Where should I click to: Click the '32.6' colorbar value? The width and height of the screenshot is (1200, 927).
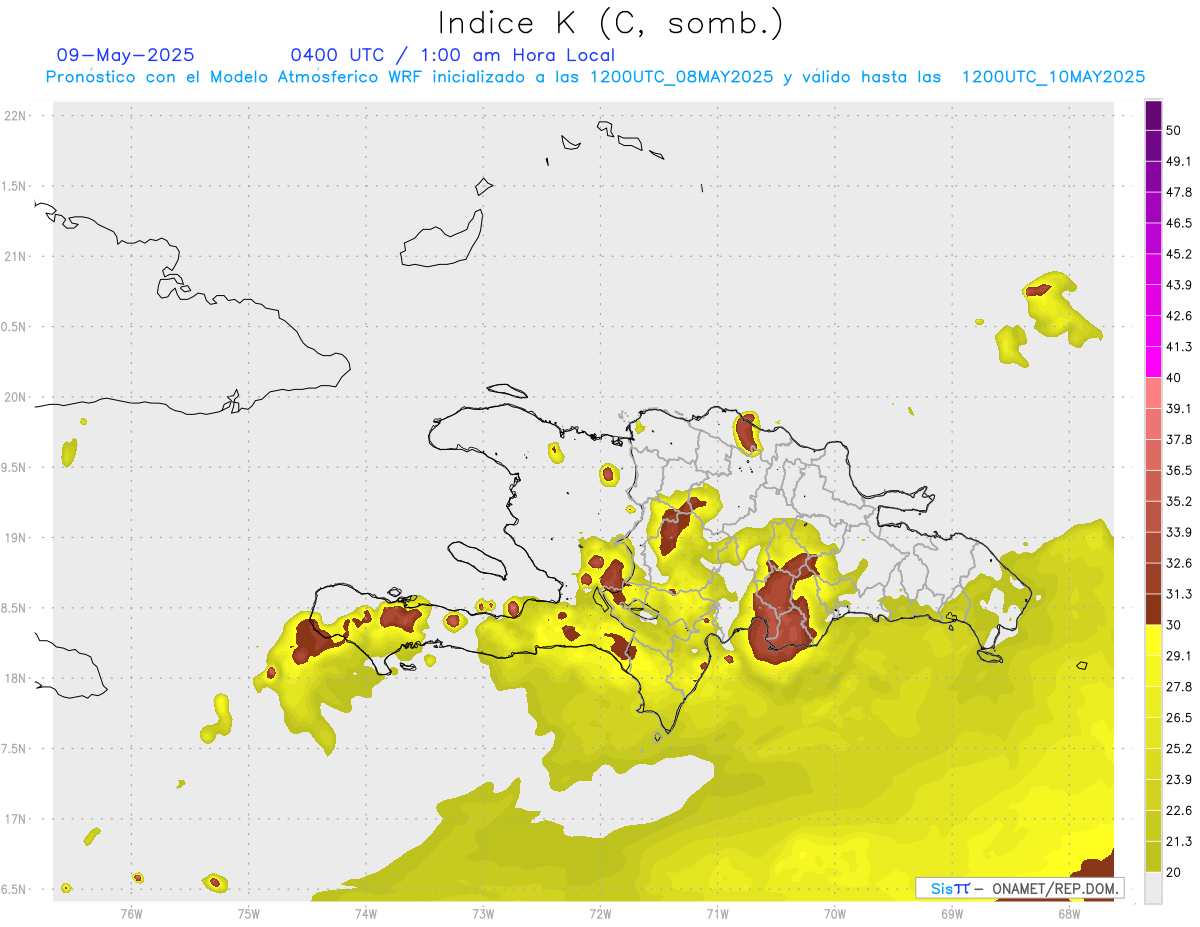click(x=1179, y=563)
